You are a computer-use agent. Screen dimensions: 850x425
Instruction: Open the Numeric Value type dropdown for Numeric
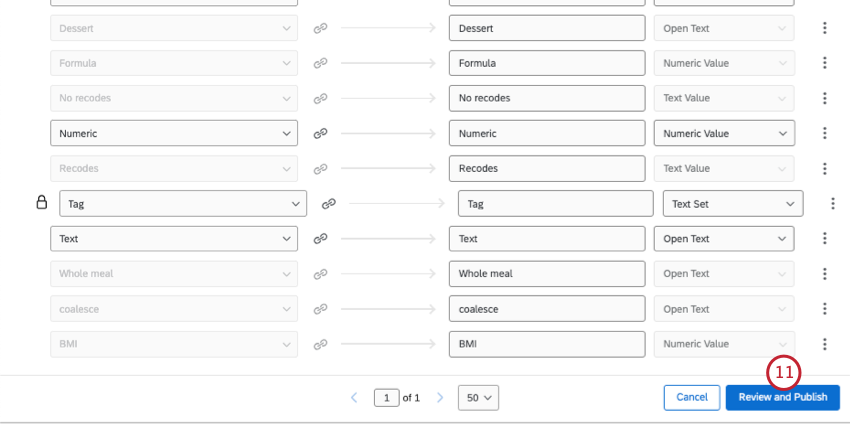(x=724, y=133)
